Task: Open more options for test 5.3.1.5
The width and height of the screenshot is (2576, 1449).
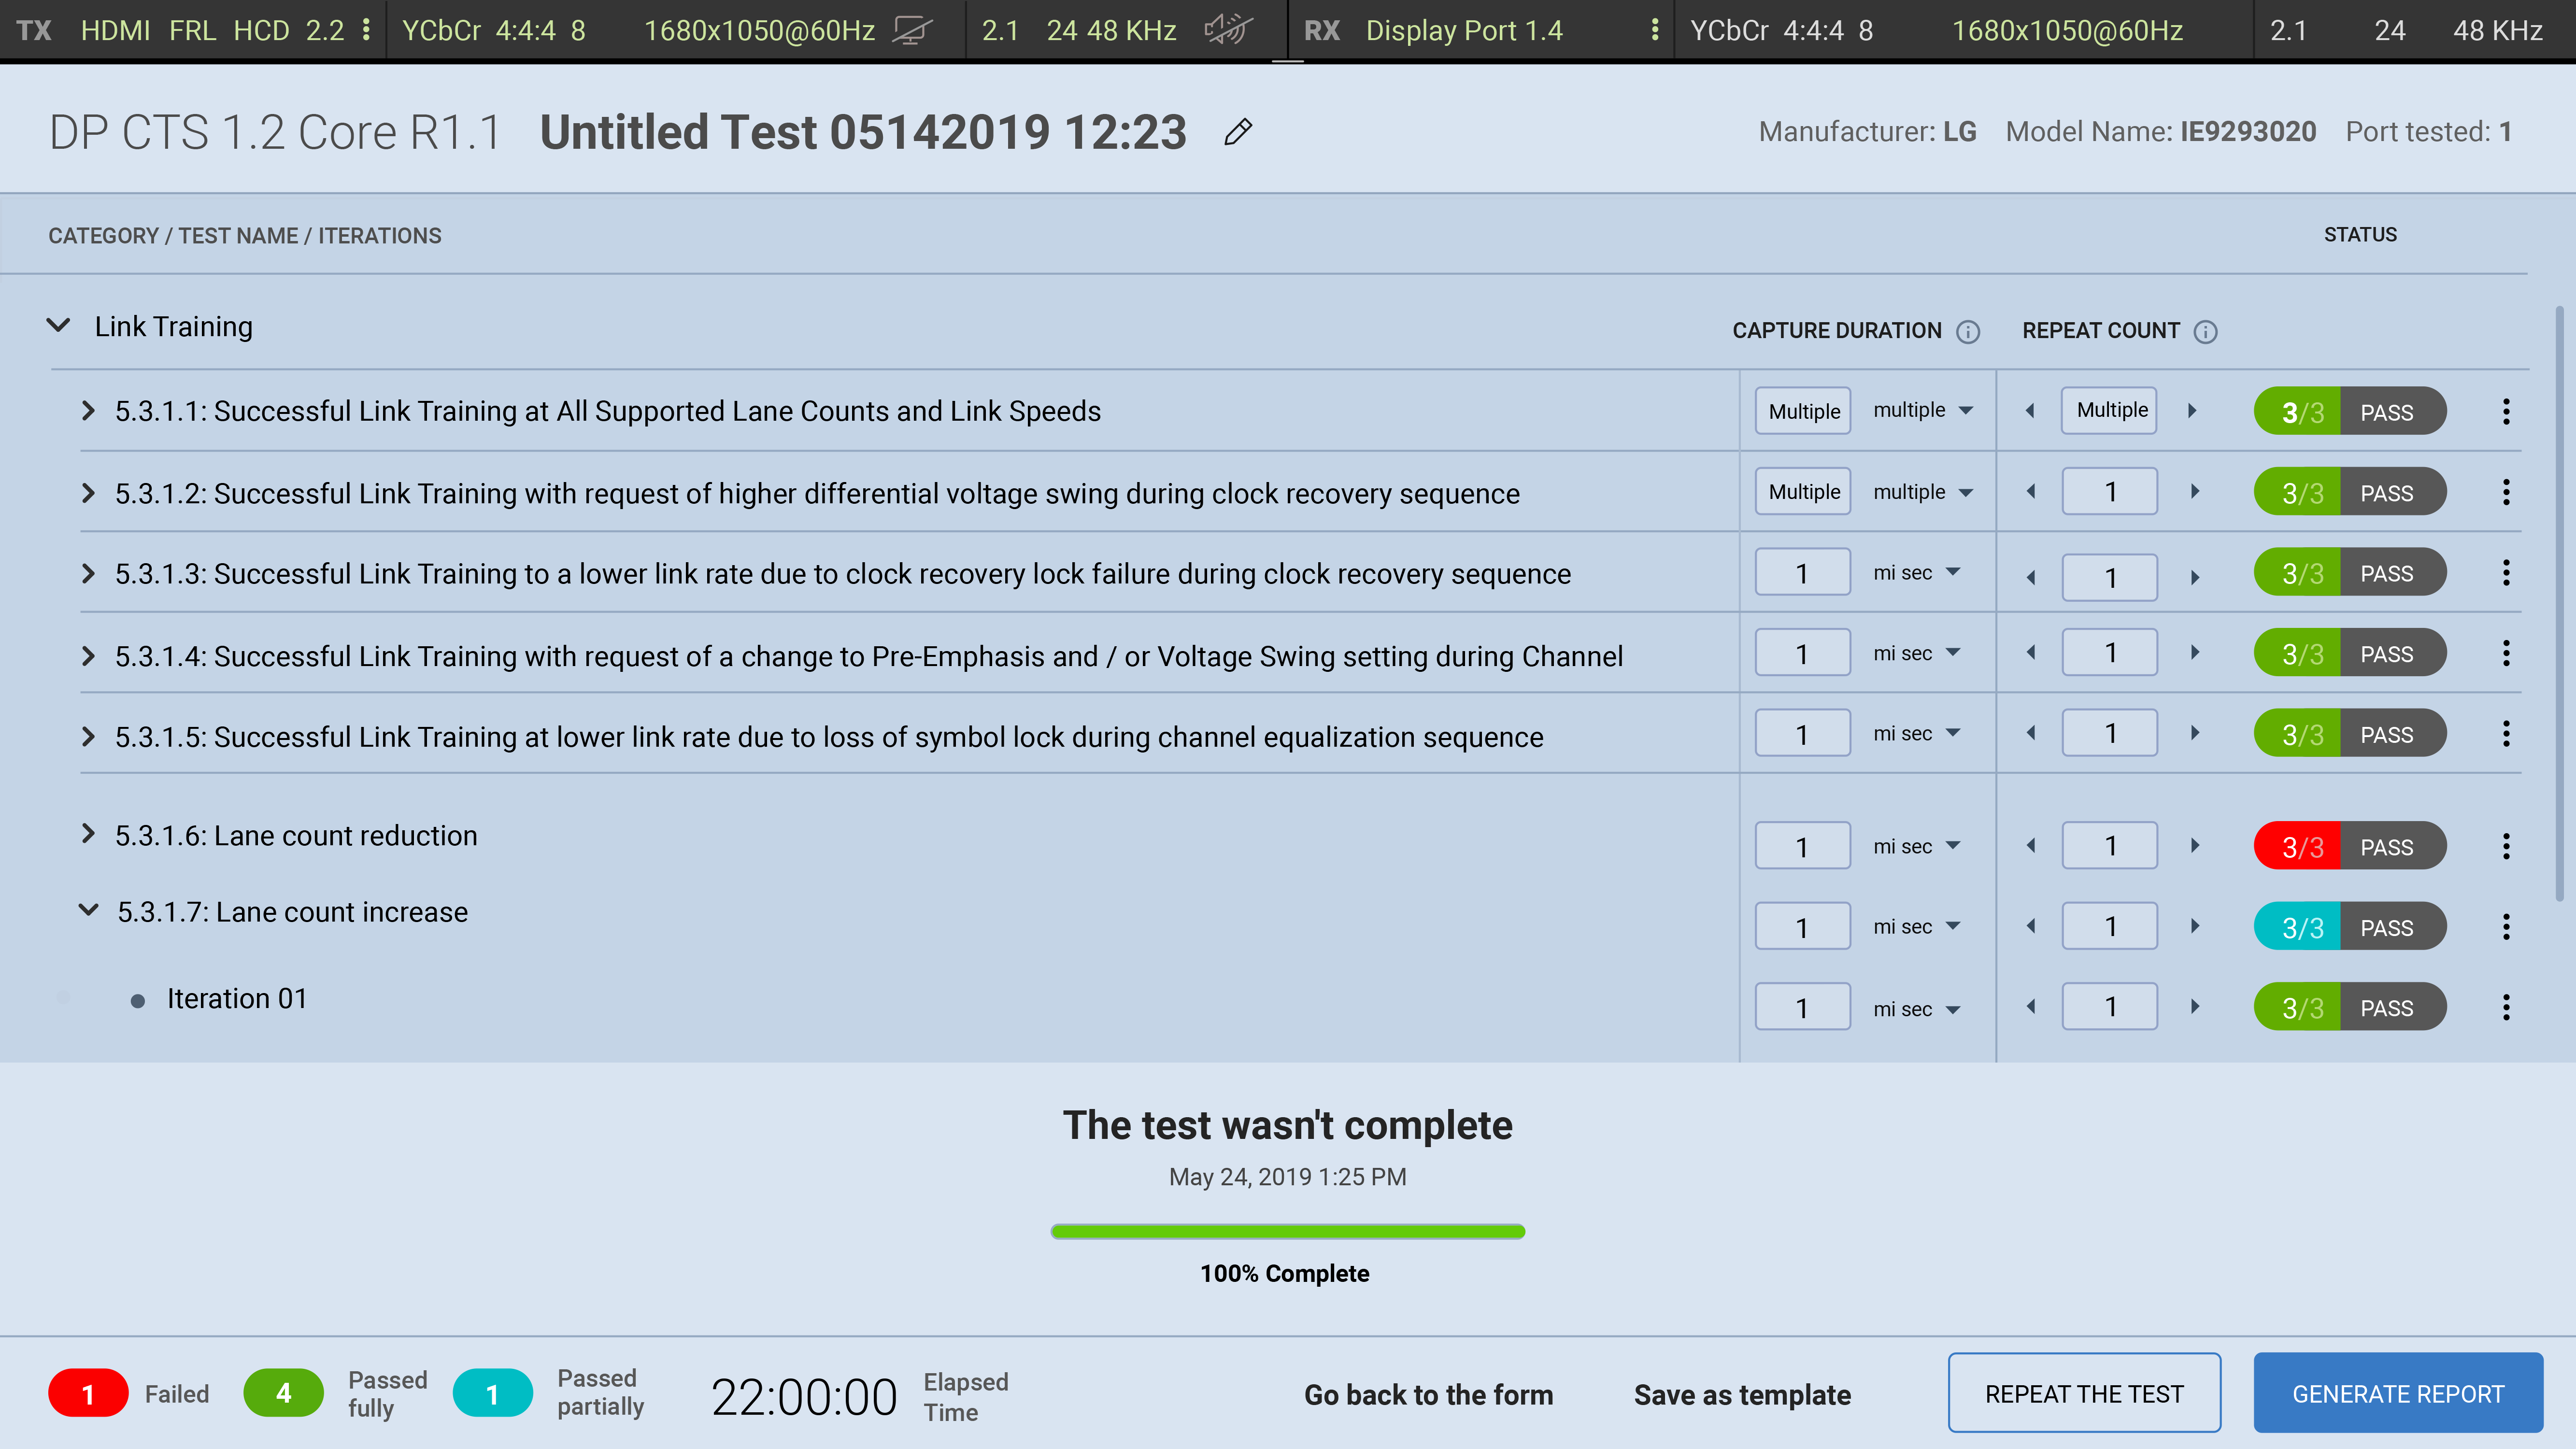Action: pyautogui.click(x=2506, y=734)
